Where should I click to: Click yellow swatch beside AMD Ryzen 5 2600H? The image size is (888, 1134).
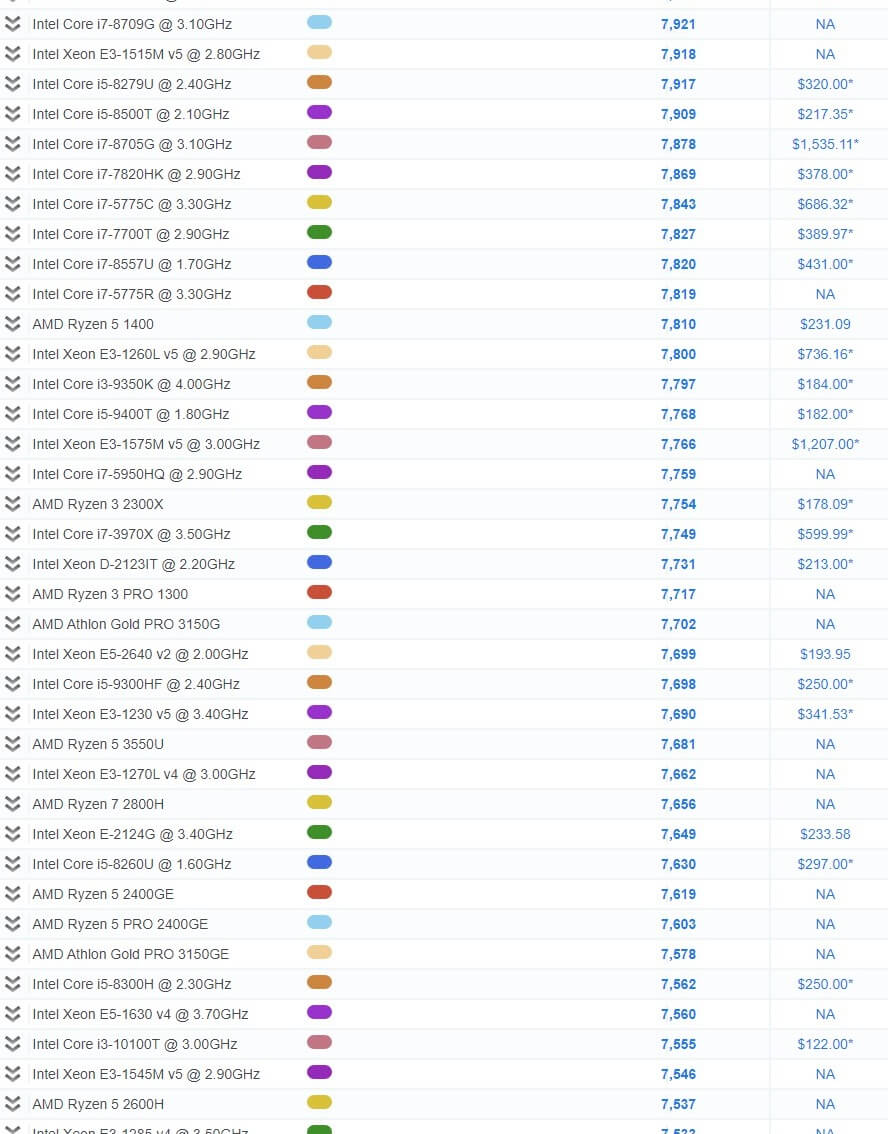pyautogui.click(x=319, y=1102)
